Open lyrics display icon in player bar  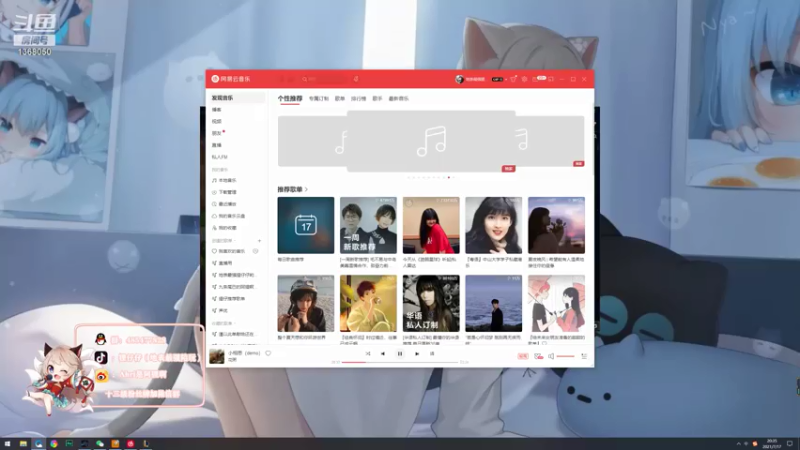coord(432,354)
